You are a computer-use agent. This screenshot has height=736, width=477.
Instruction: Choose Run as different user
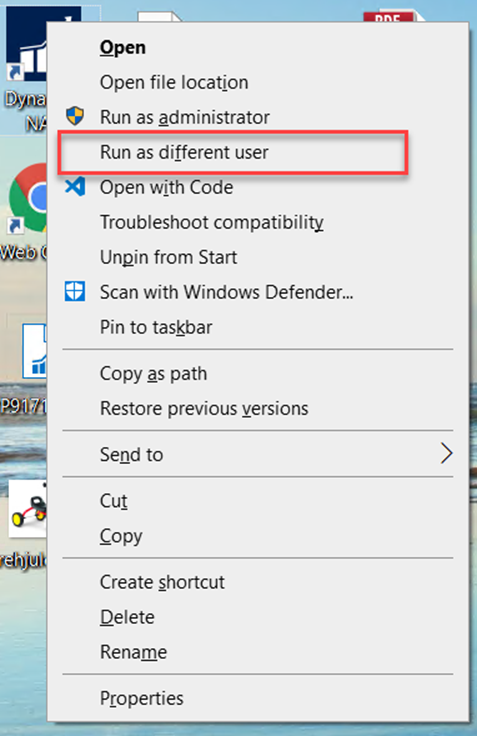pos(184,153)
